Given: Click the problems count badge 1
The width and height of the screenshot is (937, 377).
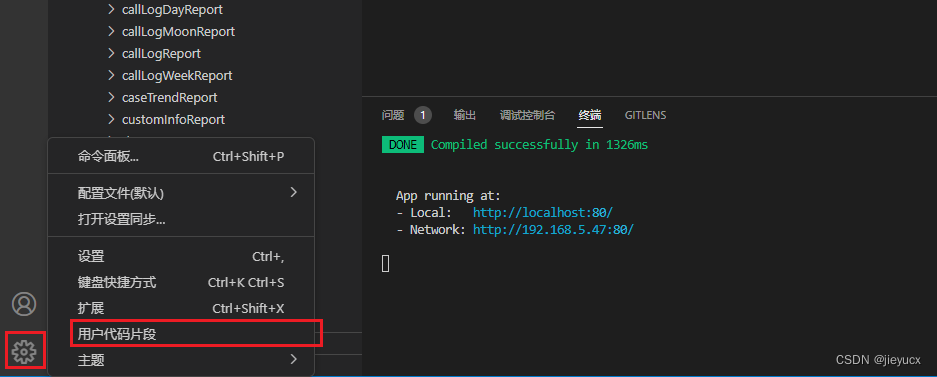Looking at the screenshot, I should click(423, 115).
